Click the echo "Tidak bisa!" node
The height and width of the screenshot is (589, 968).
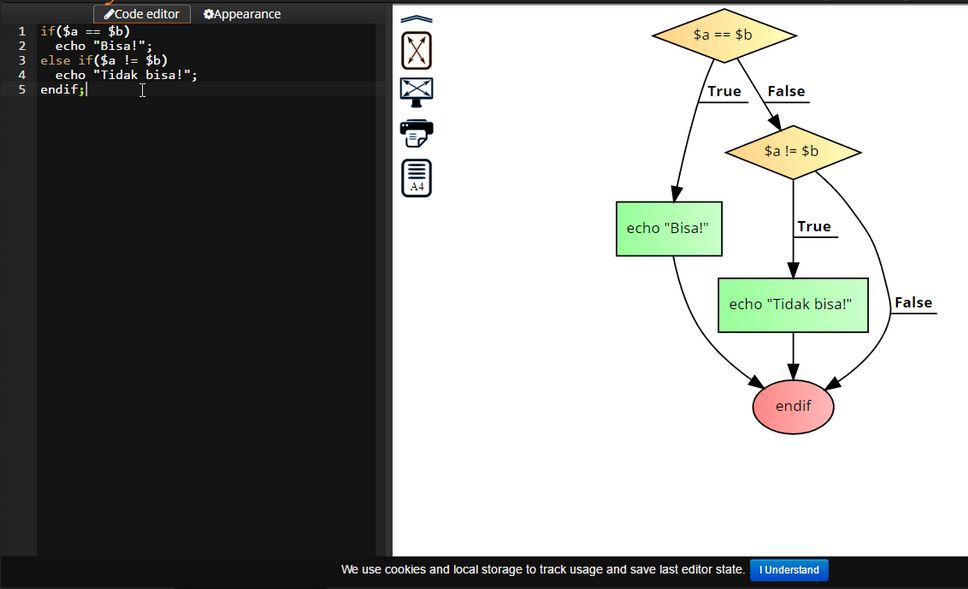[x=792, y=304]
